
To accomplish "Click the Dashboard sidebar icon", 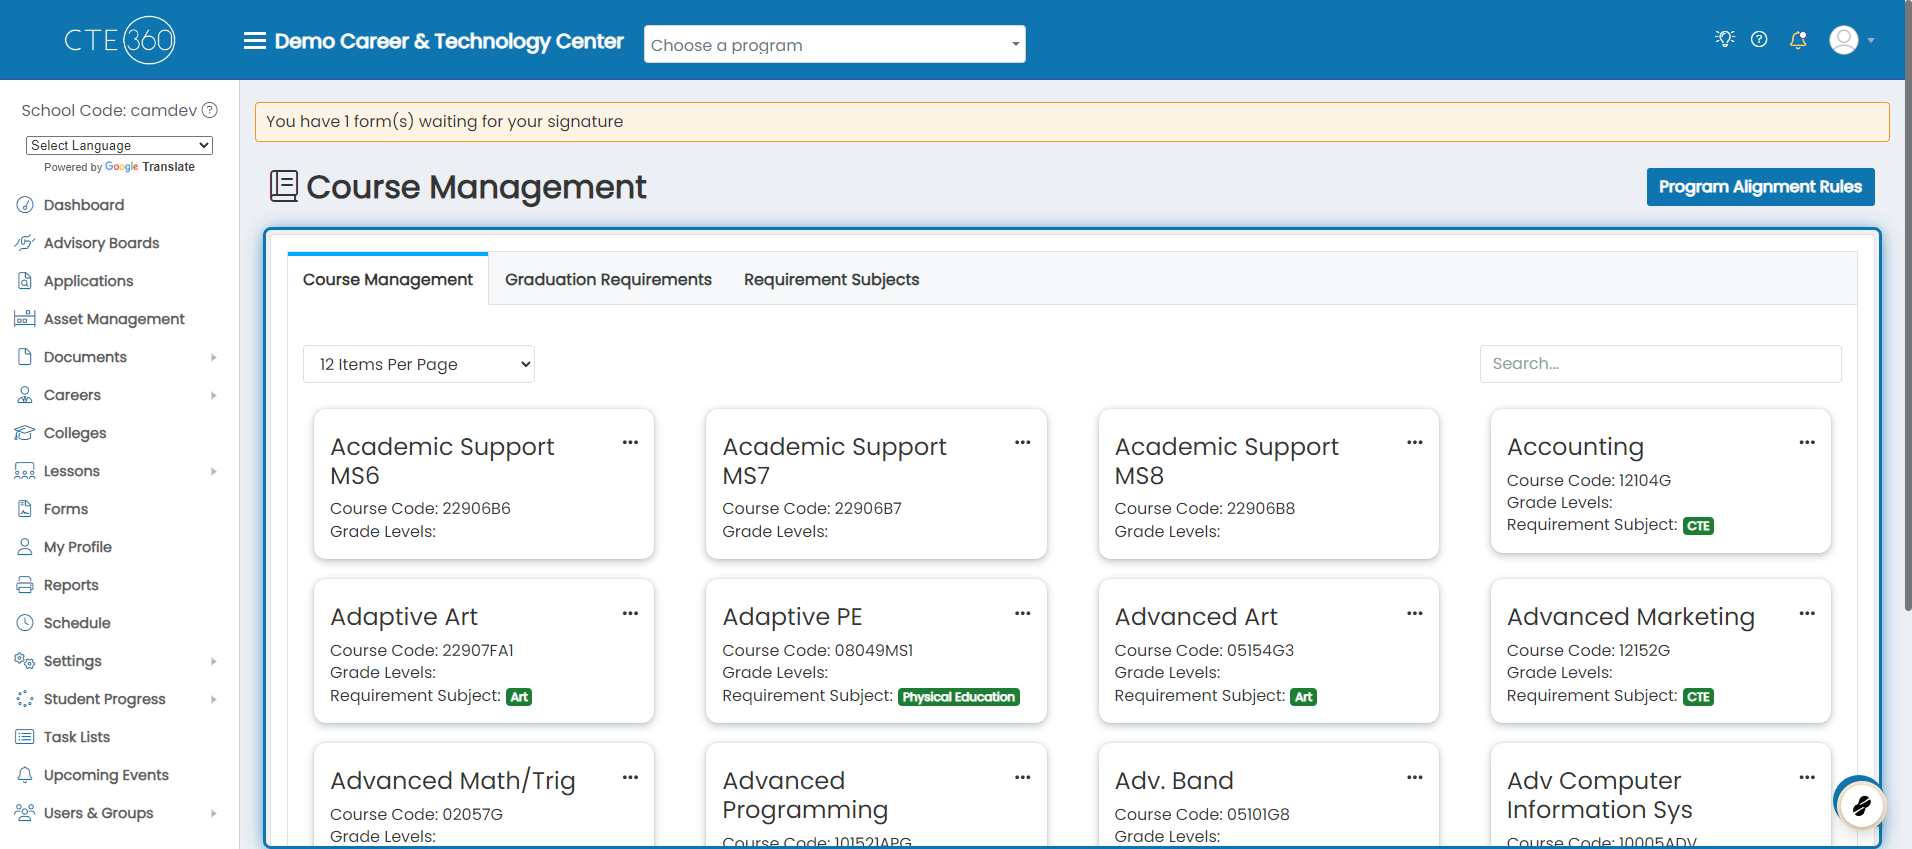I will [x=25, y=205].
